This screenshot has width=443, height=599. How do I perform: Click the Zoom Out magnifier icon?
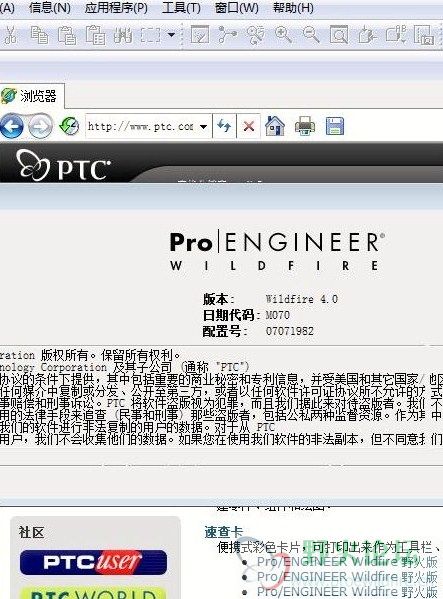[x=311, y=35]
